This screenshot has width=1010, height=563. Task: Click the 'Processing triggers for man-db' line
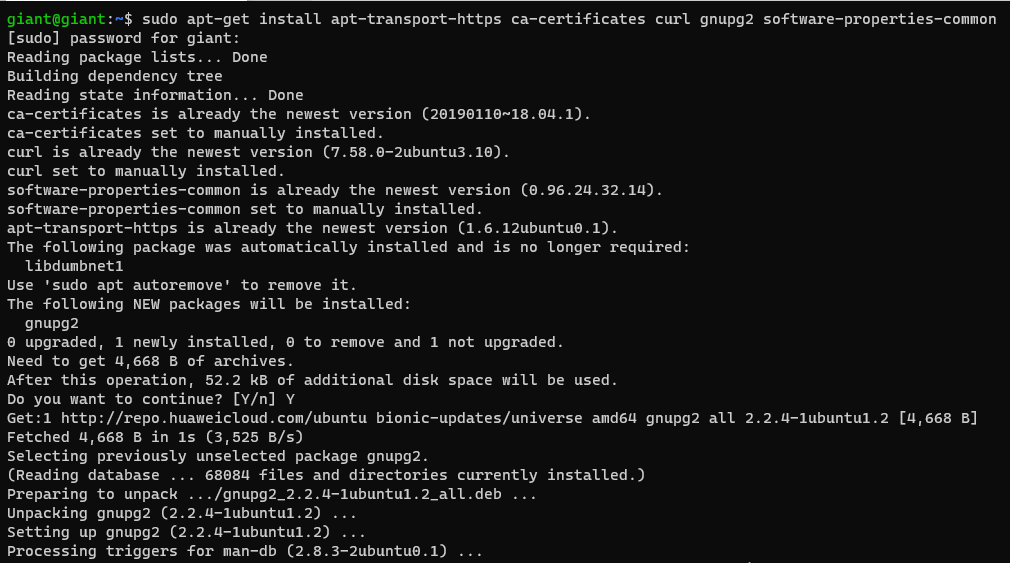click(x=245, y=551)
